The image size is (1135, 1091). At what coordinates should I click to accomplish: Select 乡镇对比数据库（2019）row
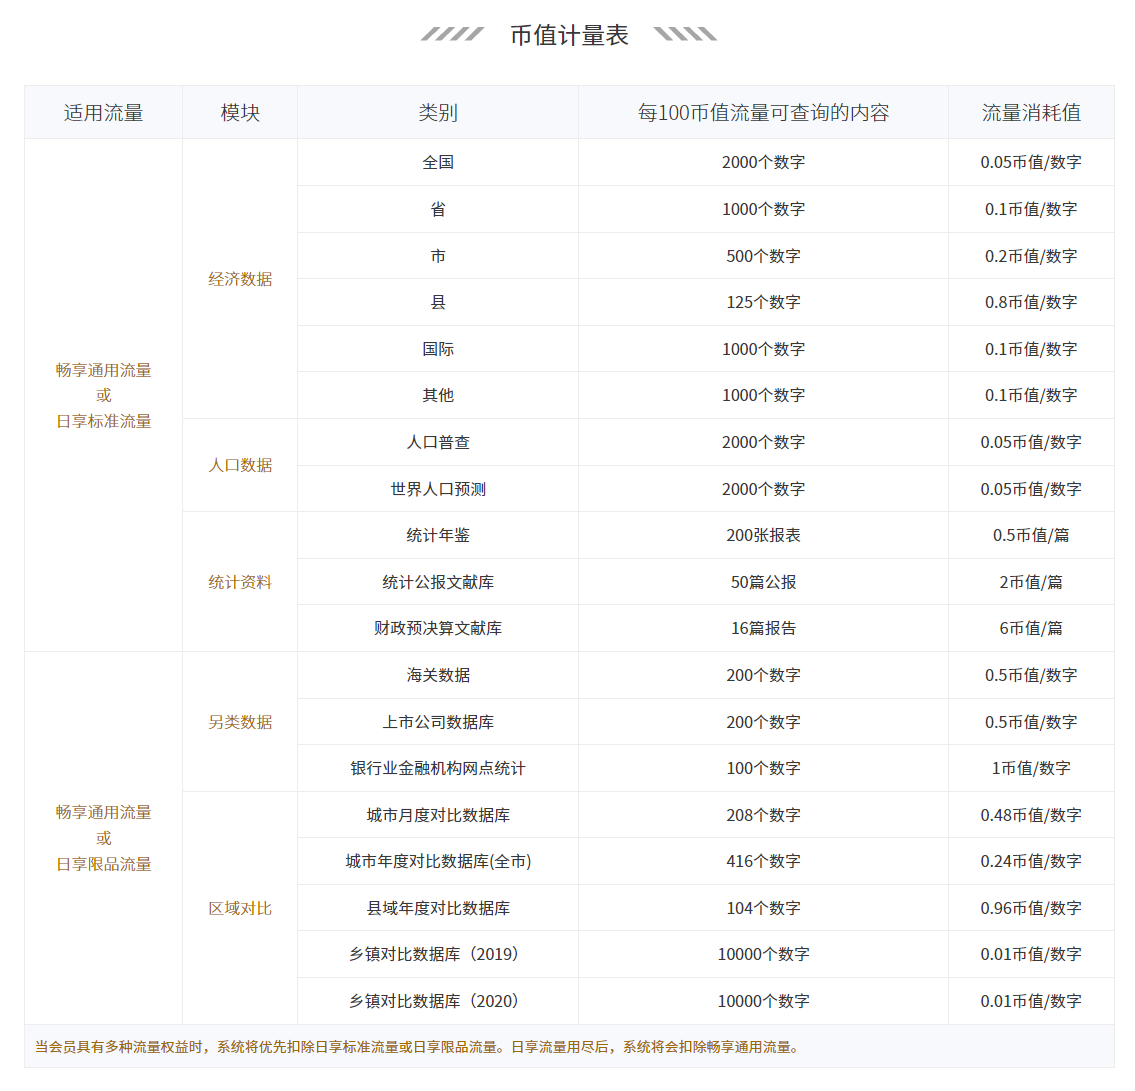438,954
